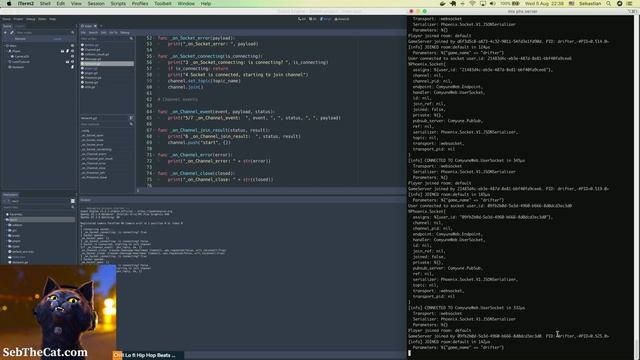Open the script icon on Network node
Viewport: 640px width, 360px height.
tap(72, 67)
